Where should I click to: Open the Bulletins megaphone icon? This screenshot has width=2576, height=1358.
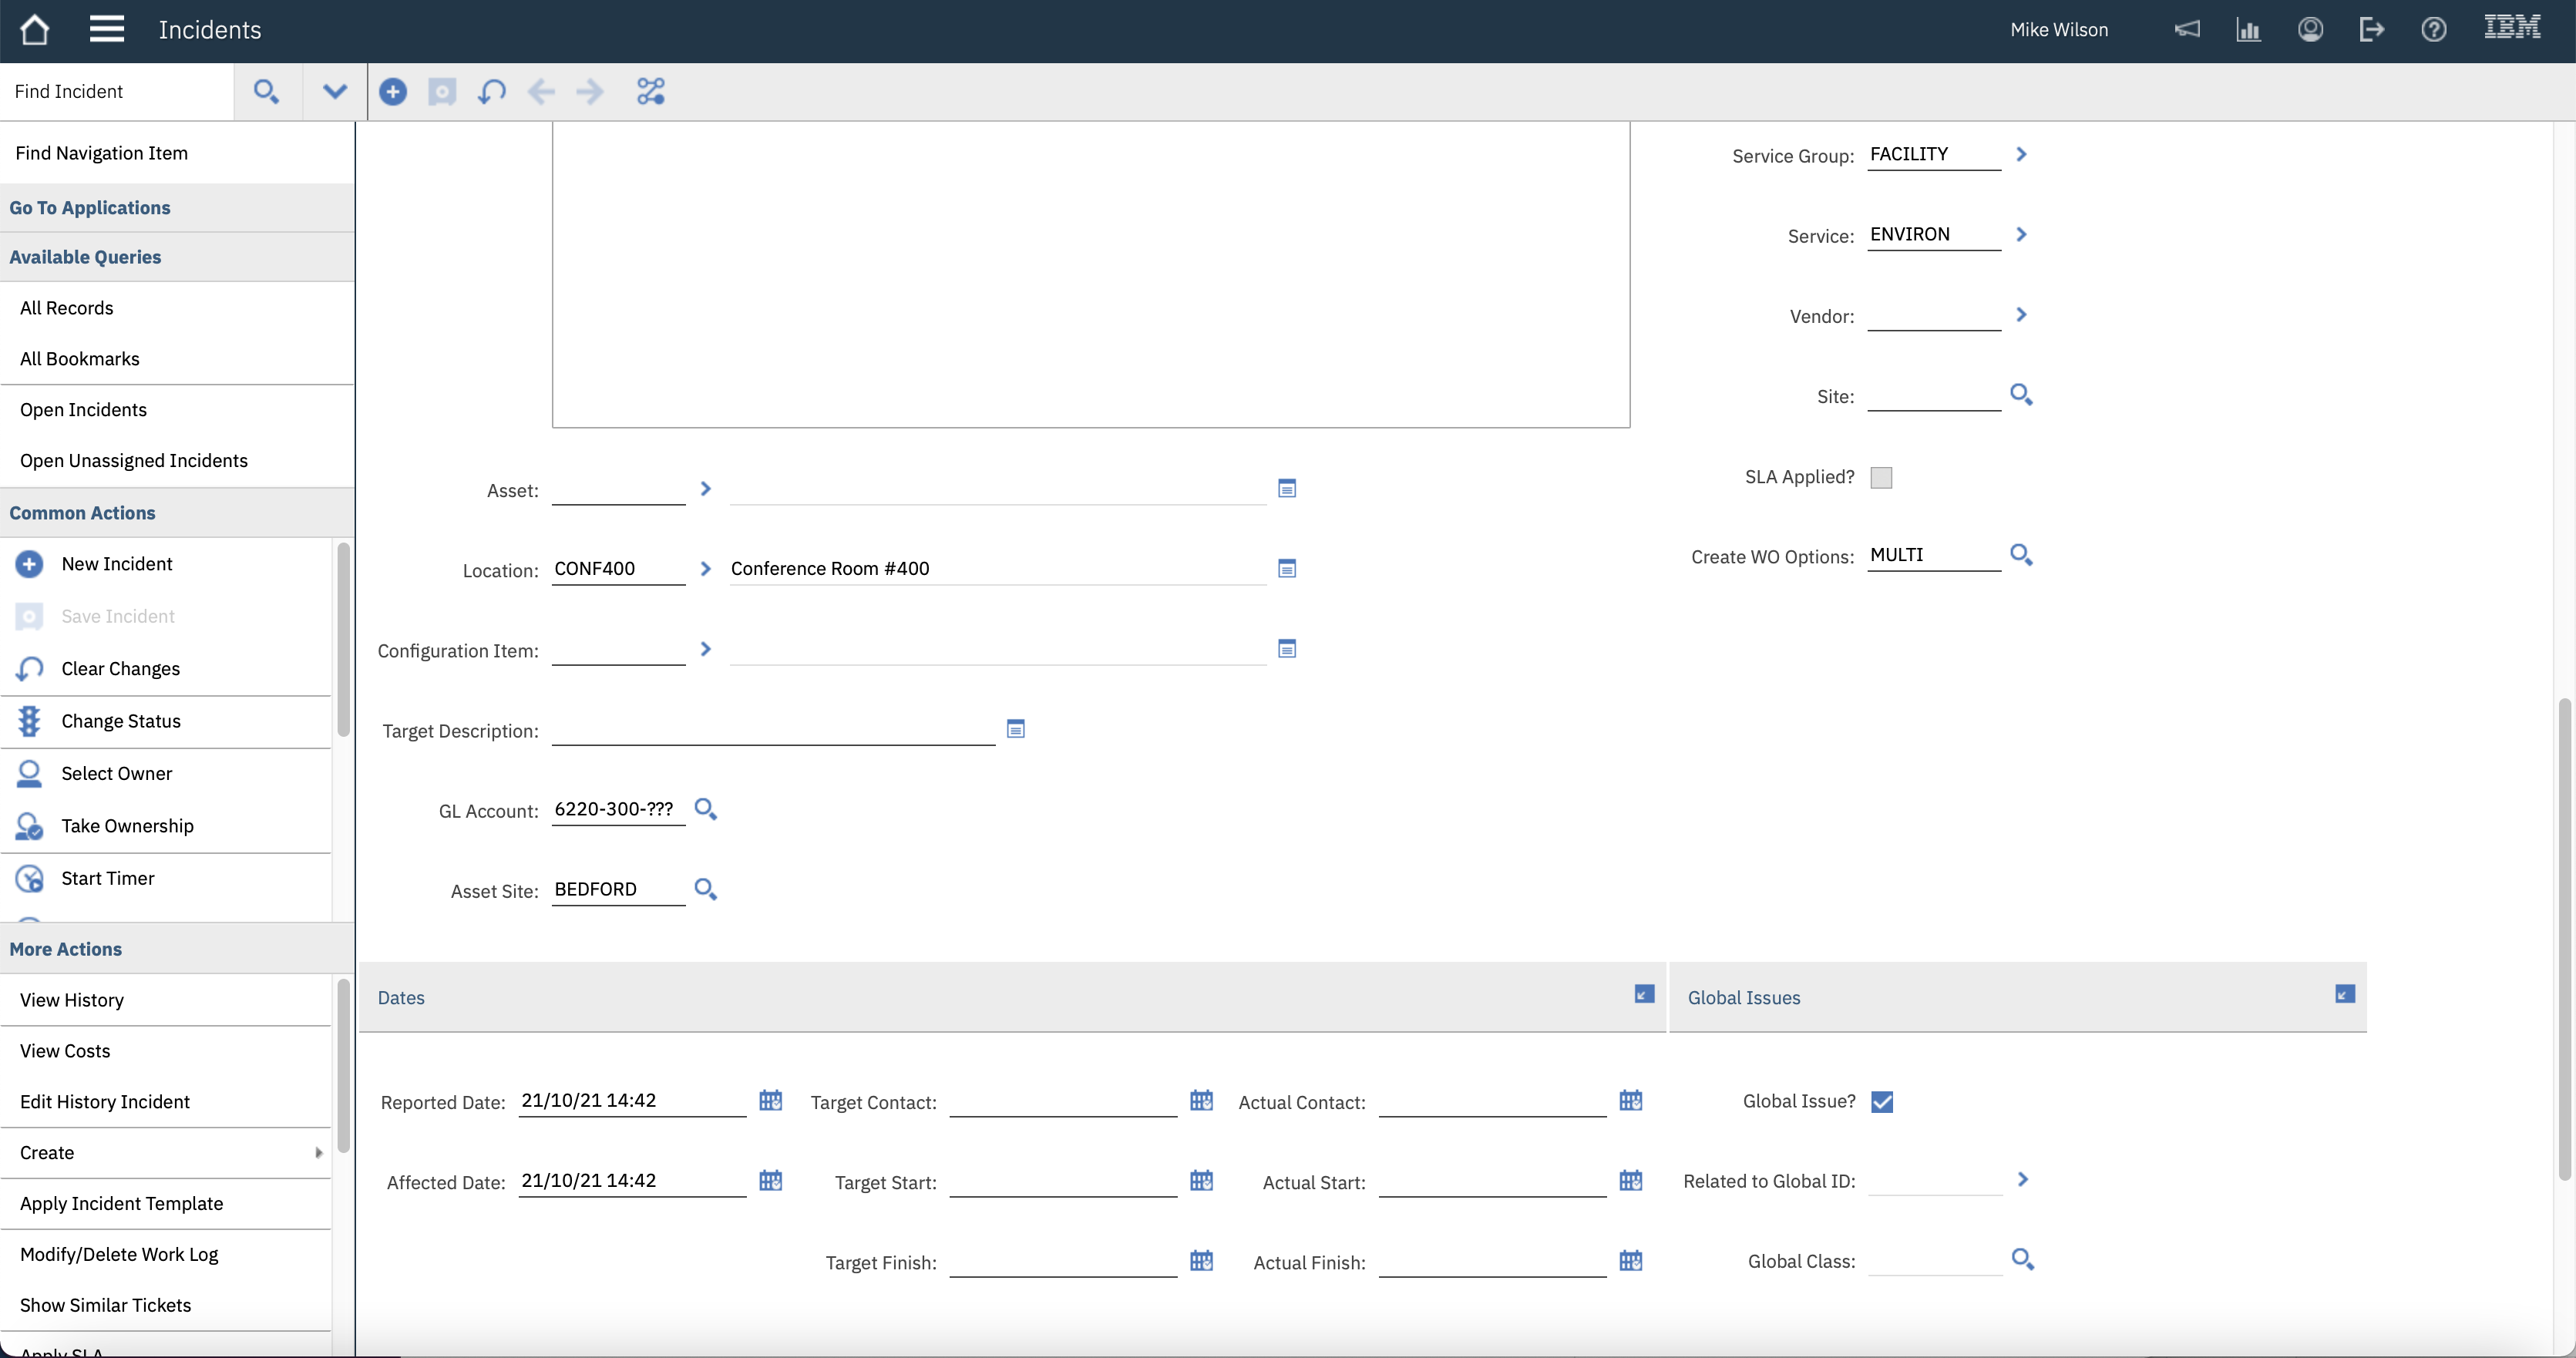(2187, 30)
